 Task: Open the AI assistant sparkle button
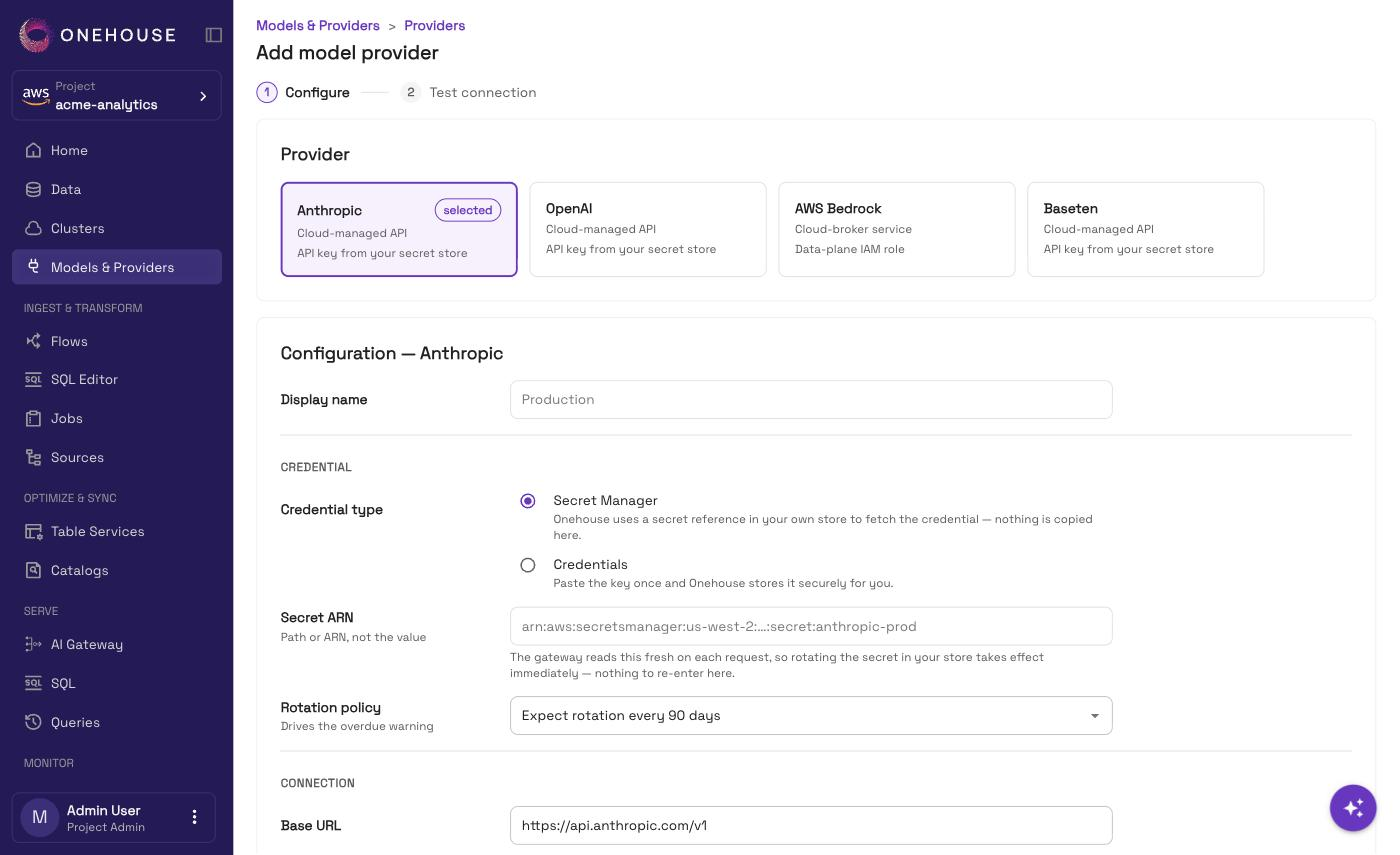click(x=1353, y=807)
